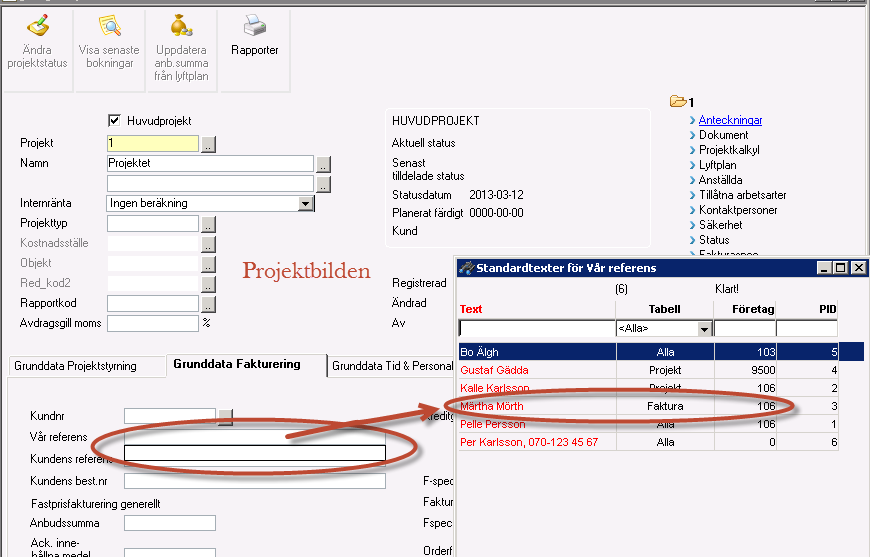Open the Projekttyp lookup button

coord(208,224)
